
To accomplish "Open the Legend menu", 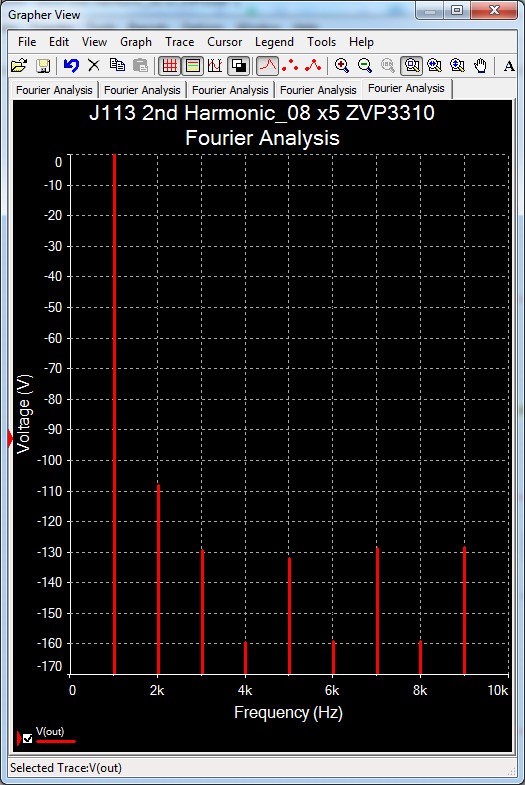I will click(x=274, y=42).
